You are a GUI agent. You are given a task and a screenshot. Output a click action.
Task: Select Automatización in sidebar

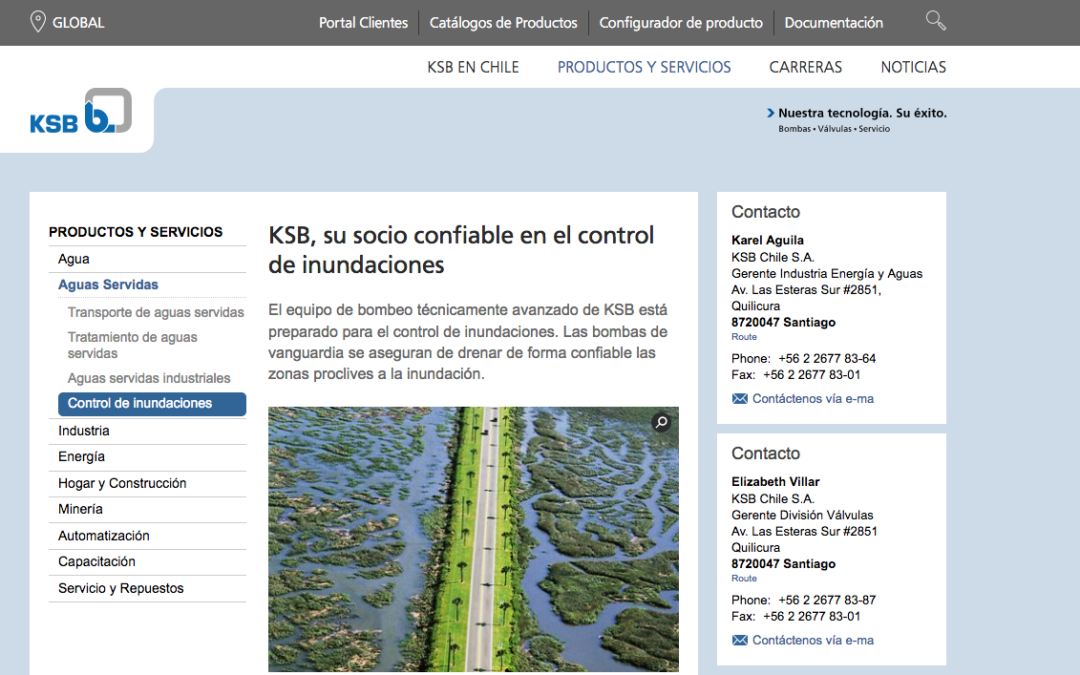[x=103, y=536]
